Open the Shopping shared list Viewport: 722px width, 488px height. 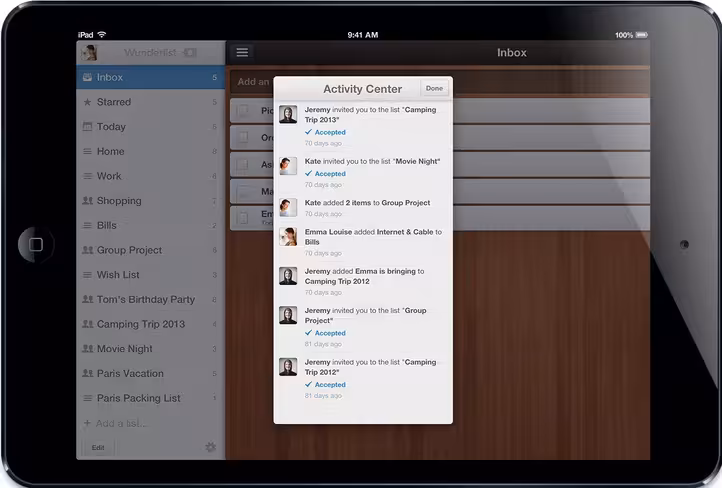(x=151, y=201)
